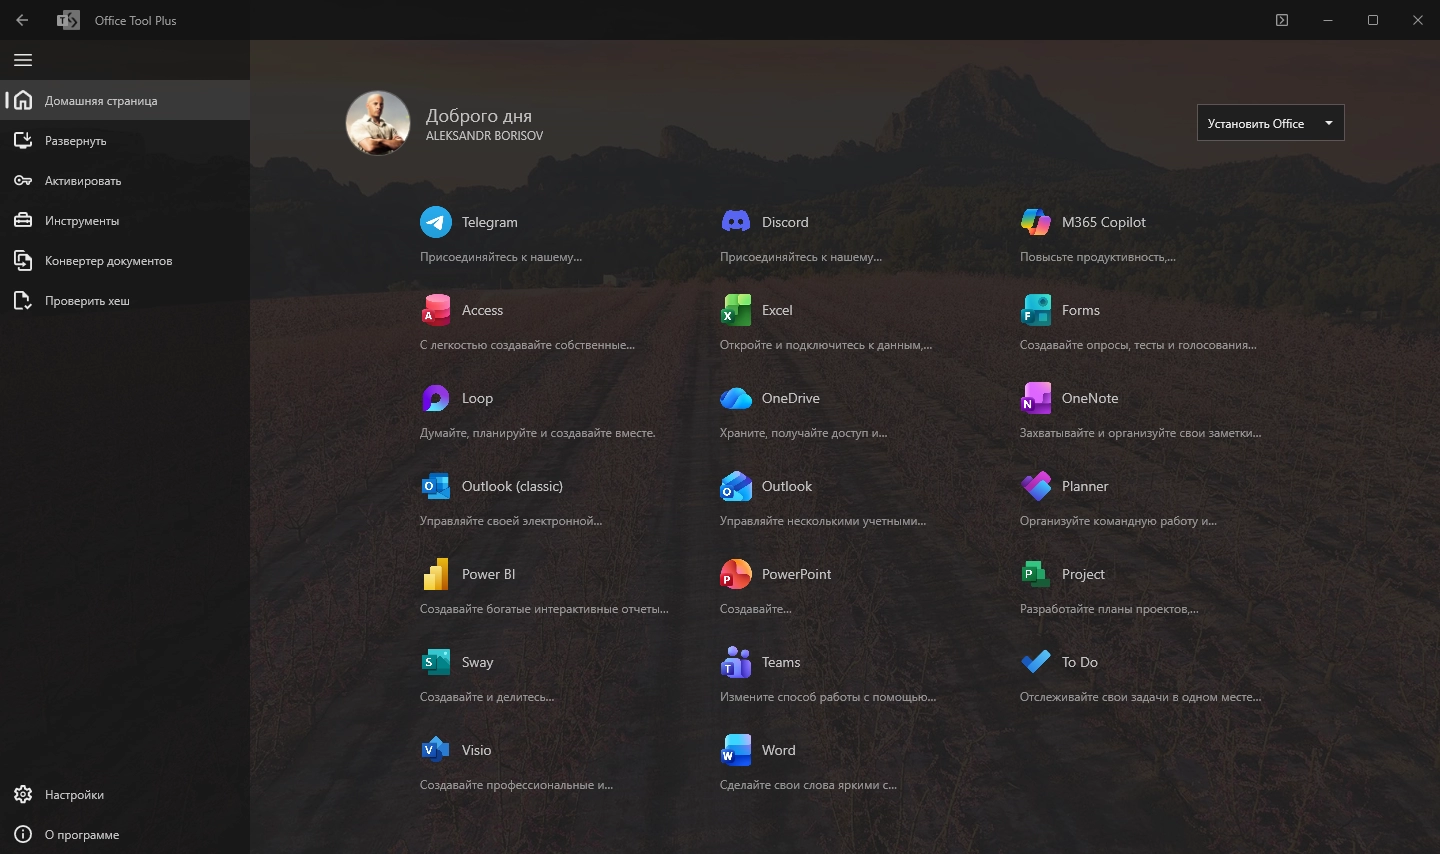The width and height of the screenshot is (1440, 854).
Task: Select the Access database icon
Action: [436, 310]
